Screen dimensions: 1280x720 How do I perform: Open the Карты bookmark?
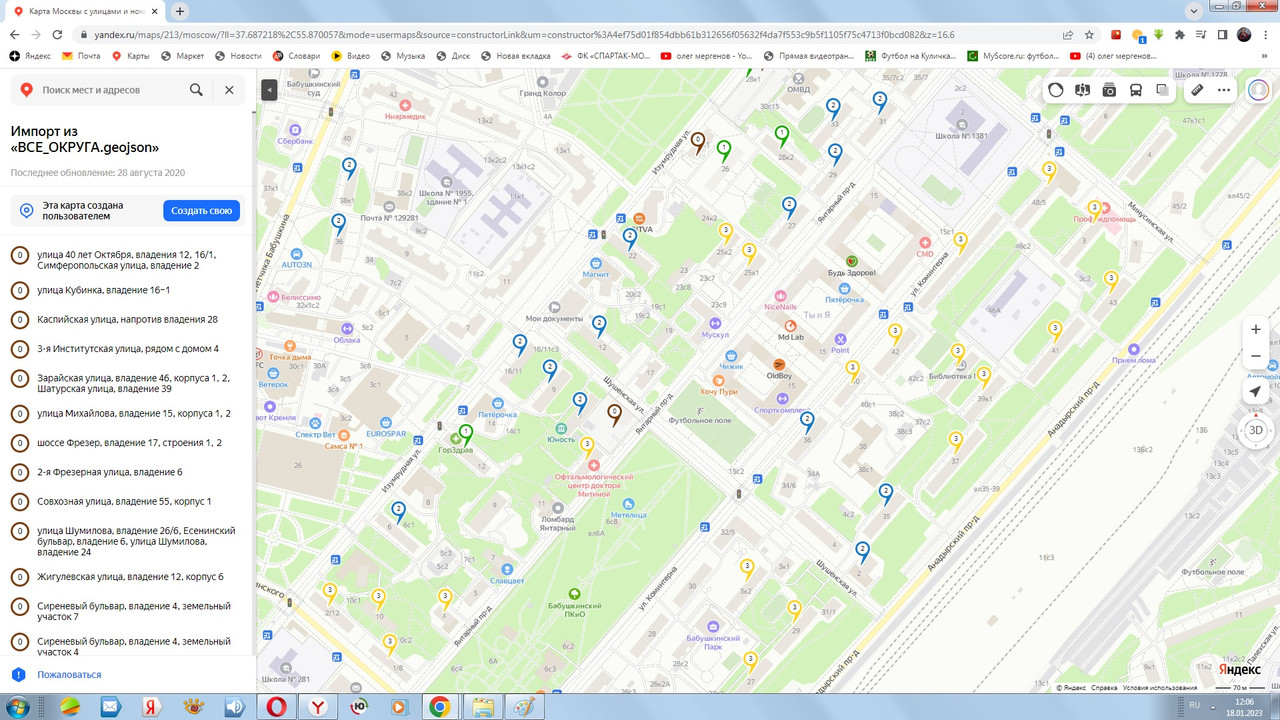click(x=131, y=56)
